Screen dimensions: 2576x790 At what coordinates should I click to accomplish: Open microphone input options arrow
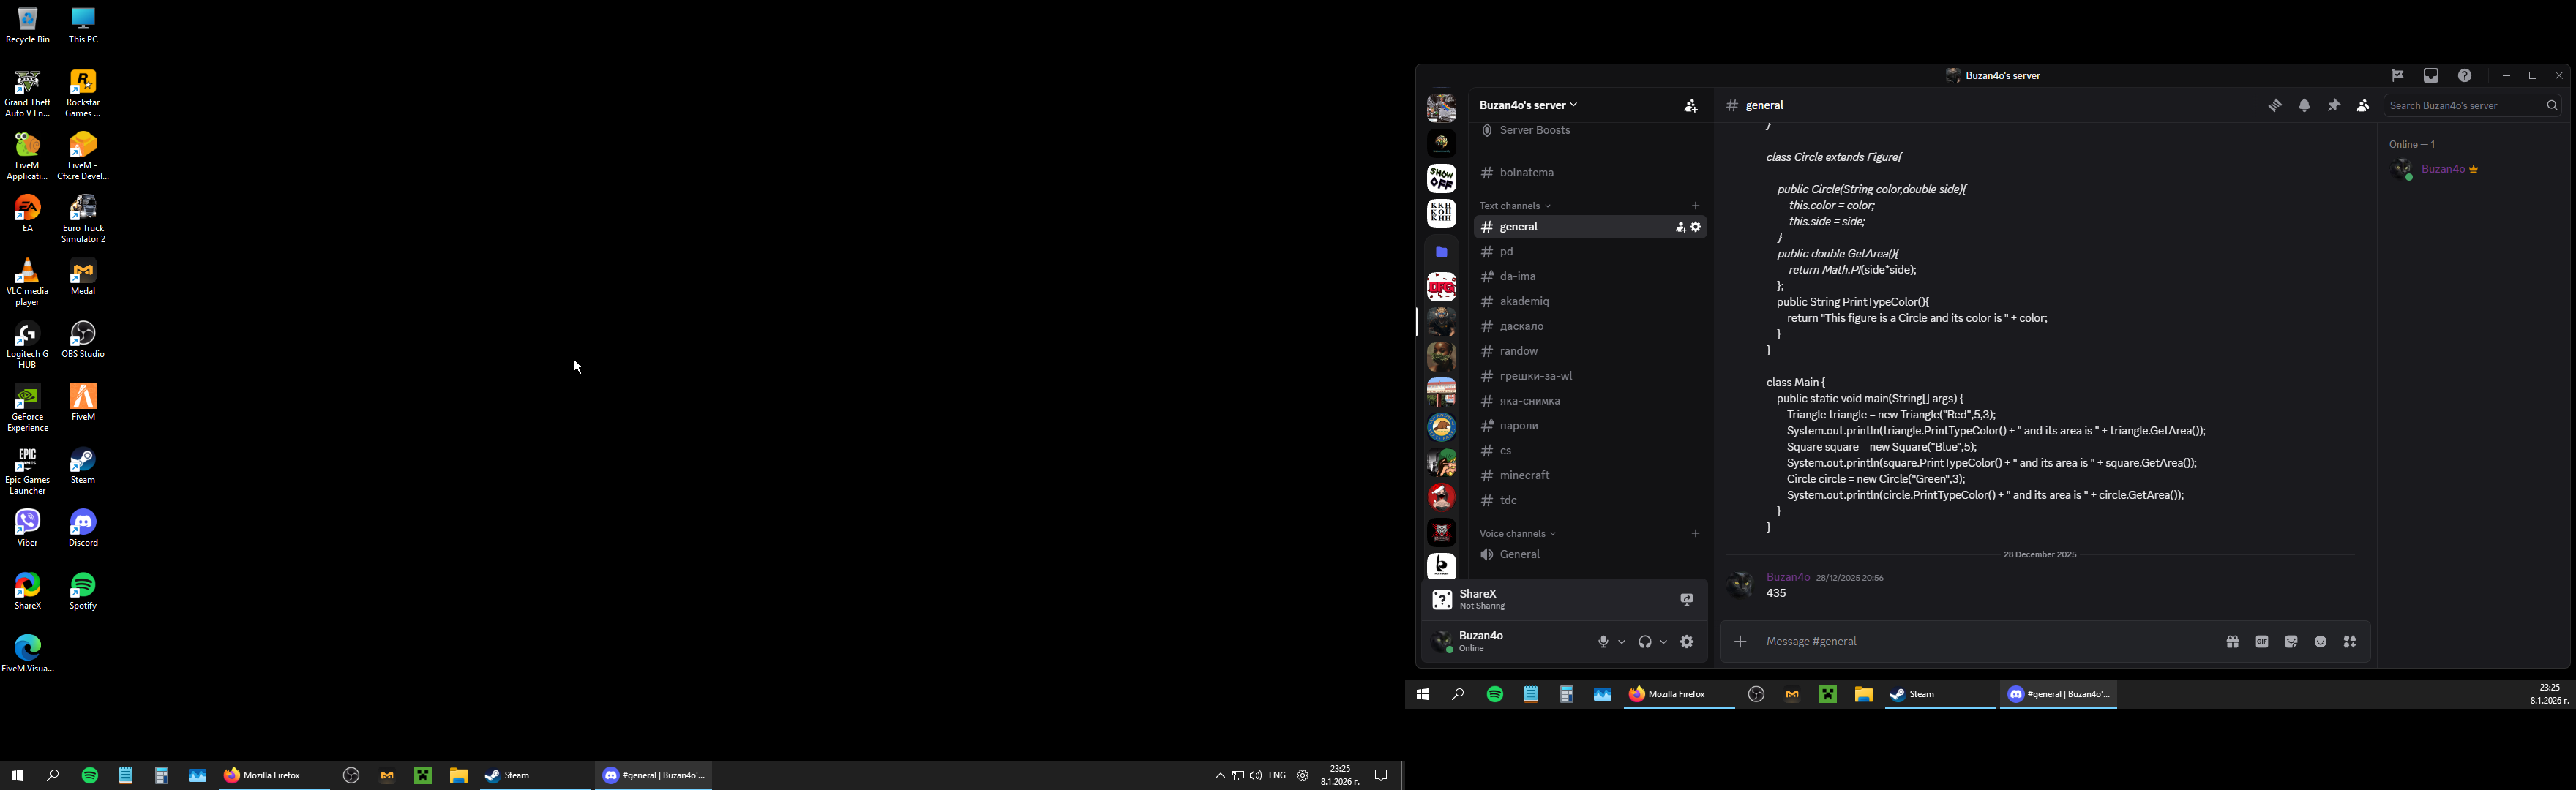[1621, 642]
